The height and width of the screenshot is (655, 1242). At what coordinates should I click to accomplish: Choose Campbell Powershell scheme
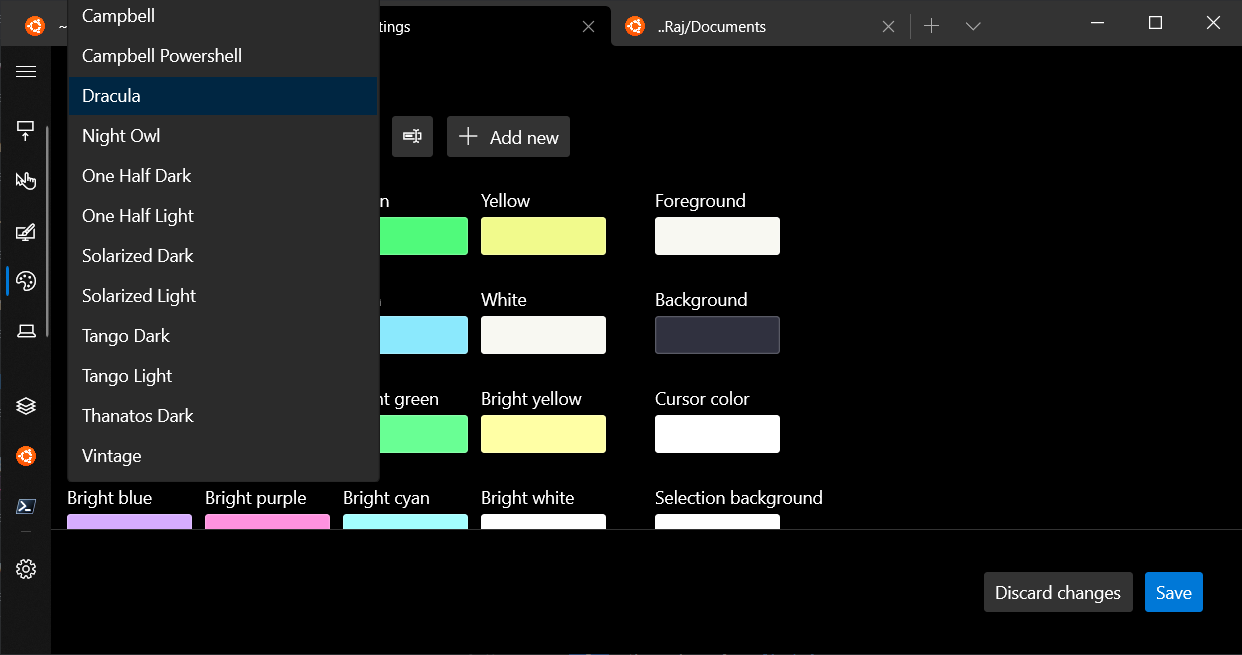[224, 56]
